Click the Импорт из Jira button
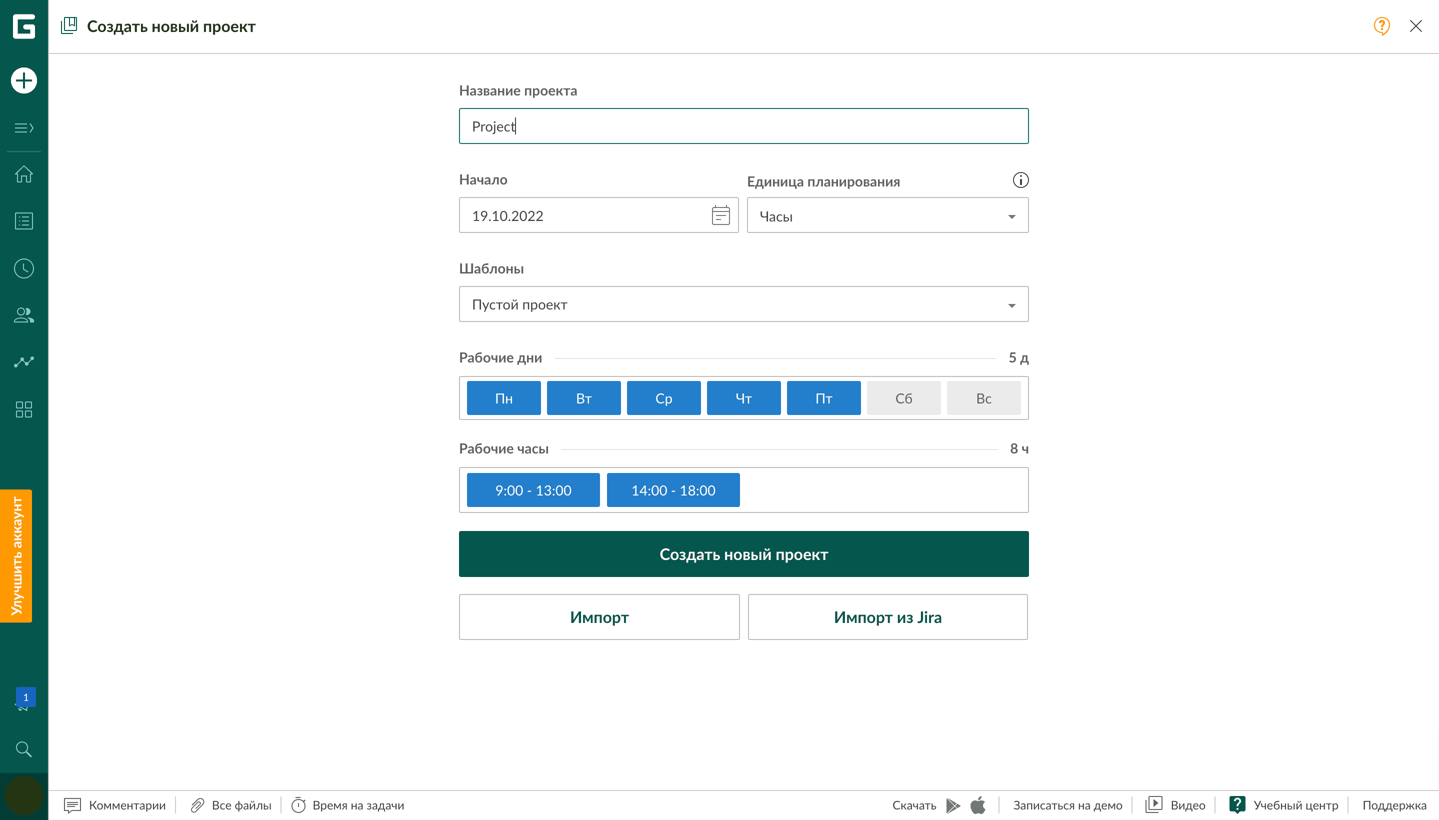1439x820 pixels. (888, 617)
